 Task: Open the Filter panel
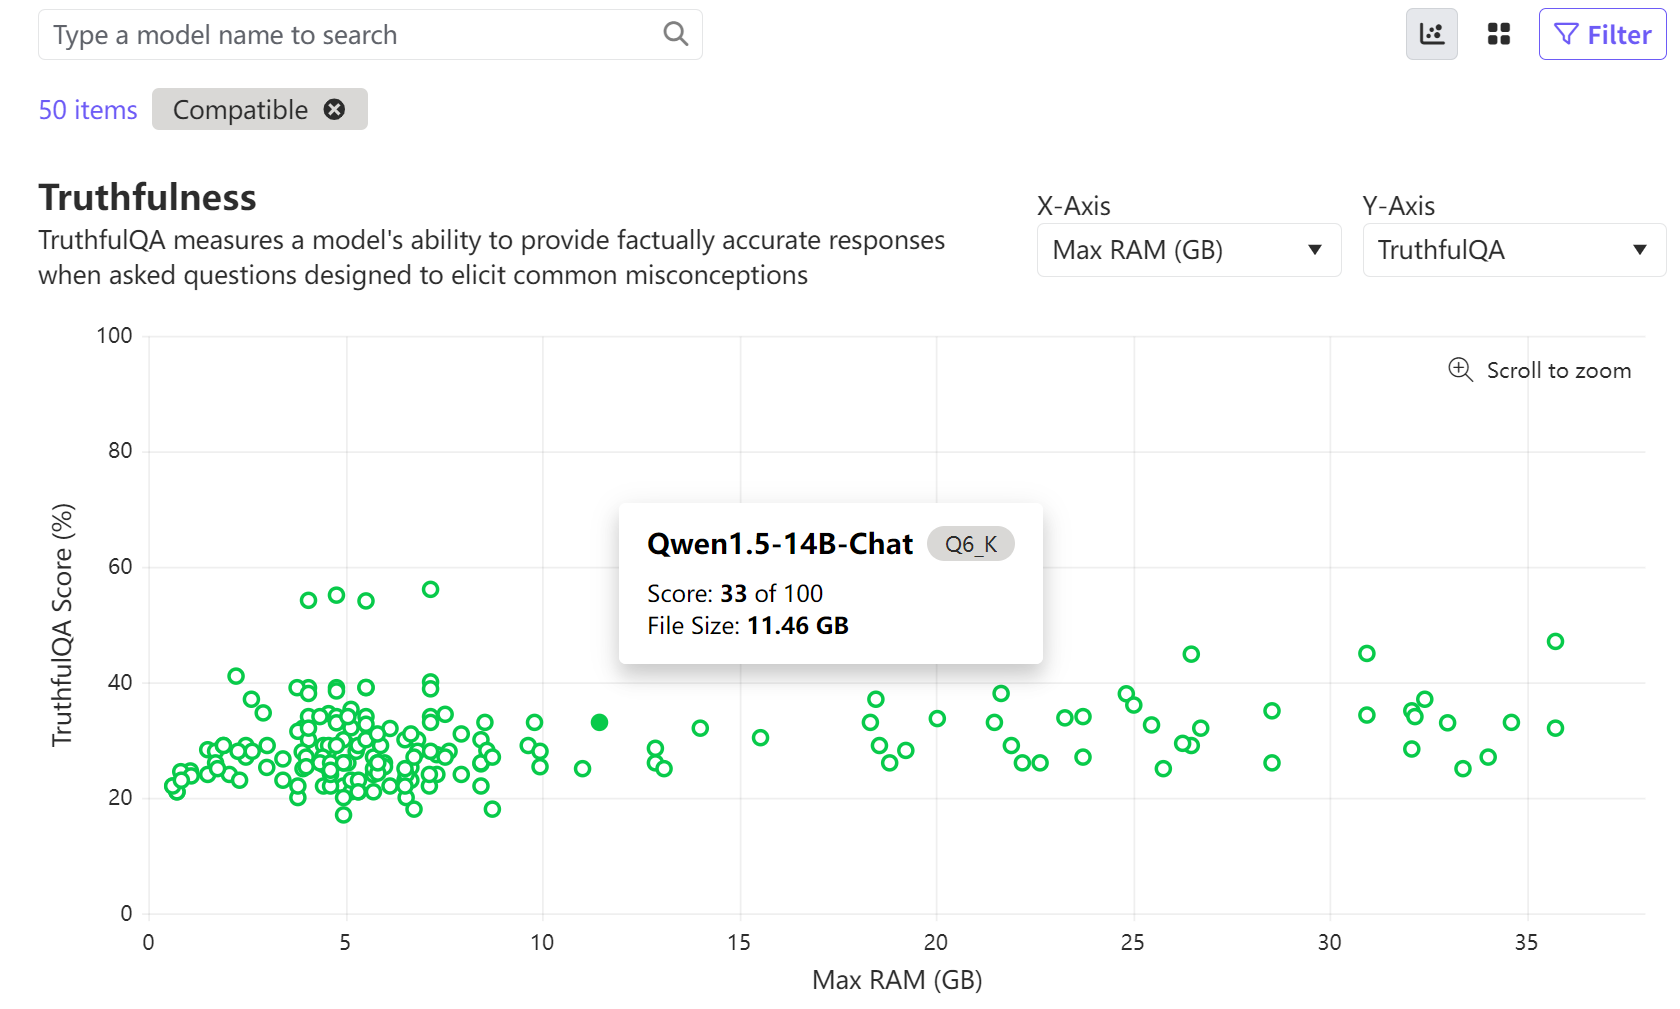pyautogui.click(x=1602, y=34)
